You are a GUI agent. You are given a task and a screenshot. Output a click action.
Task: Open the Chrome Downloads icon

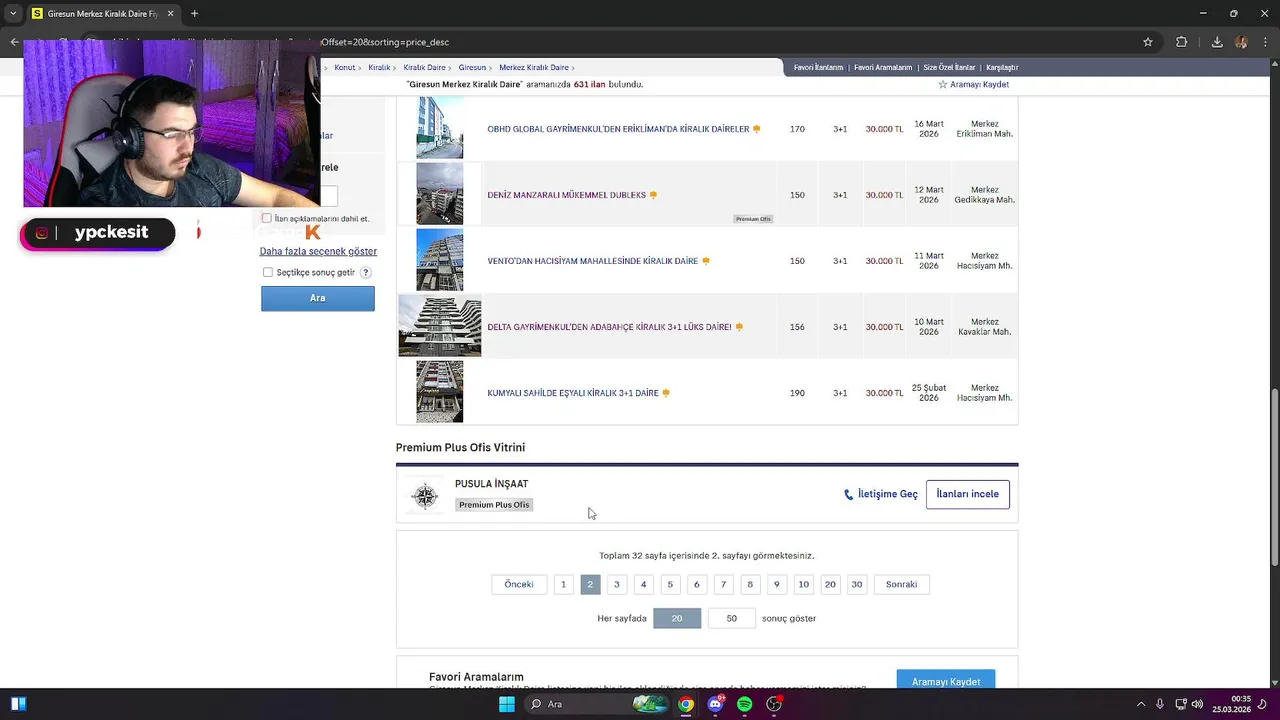point(1217,42)
